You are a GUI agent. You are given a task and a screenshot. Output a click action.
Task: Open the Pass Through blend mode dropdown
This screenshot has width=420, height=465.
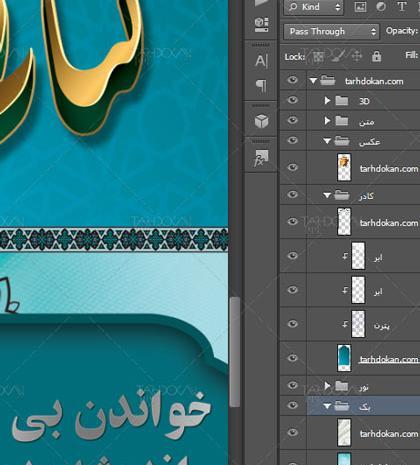331,32
